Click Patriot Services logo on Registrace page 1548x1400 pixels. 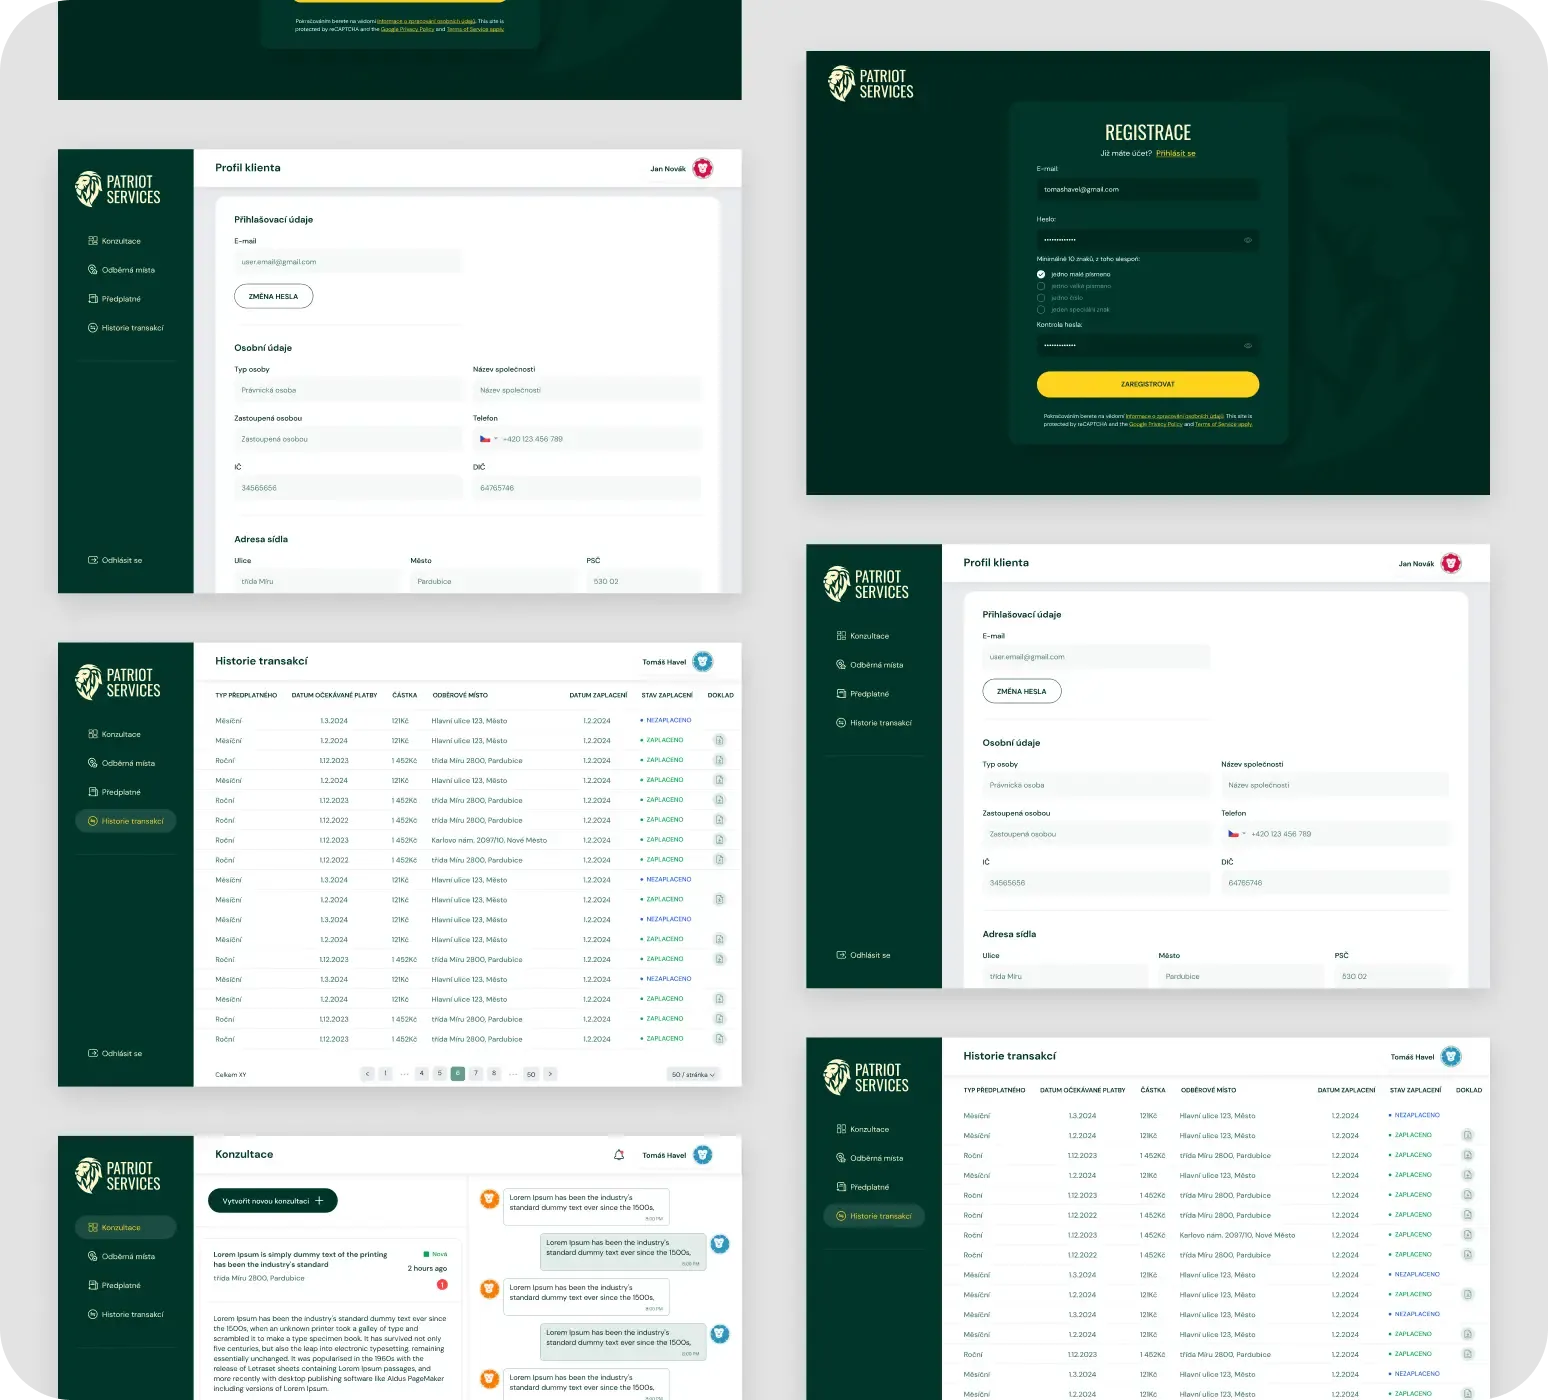[x=870, y=84]
